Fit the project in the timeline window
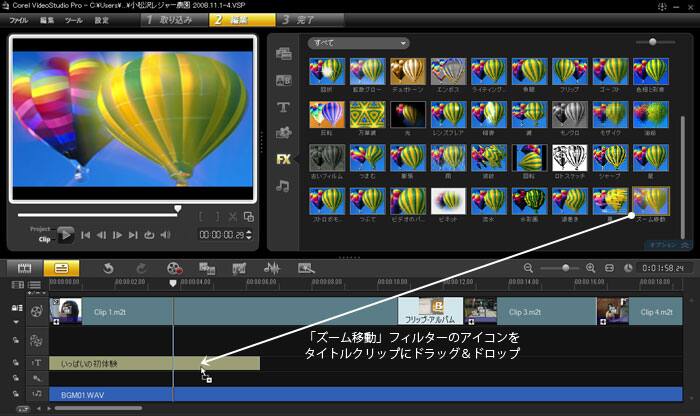The height and width of the screenshot is (416, 700). coord(609,268)
